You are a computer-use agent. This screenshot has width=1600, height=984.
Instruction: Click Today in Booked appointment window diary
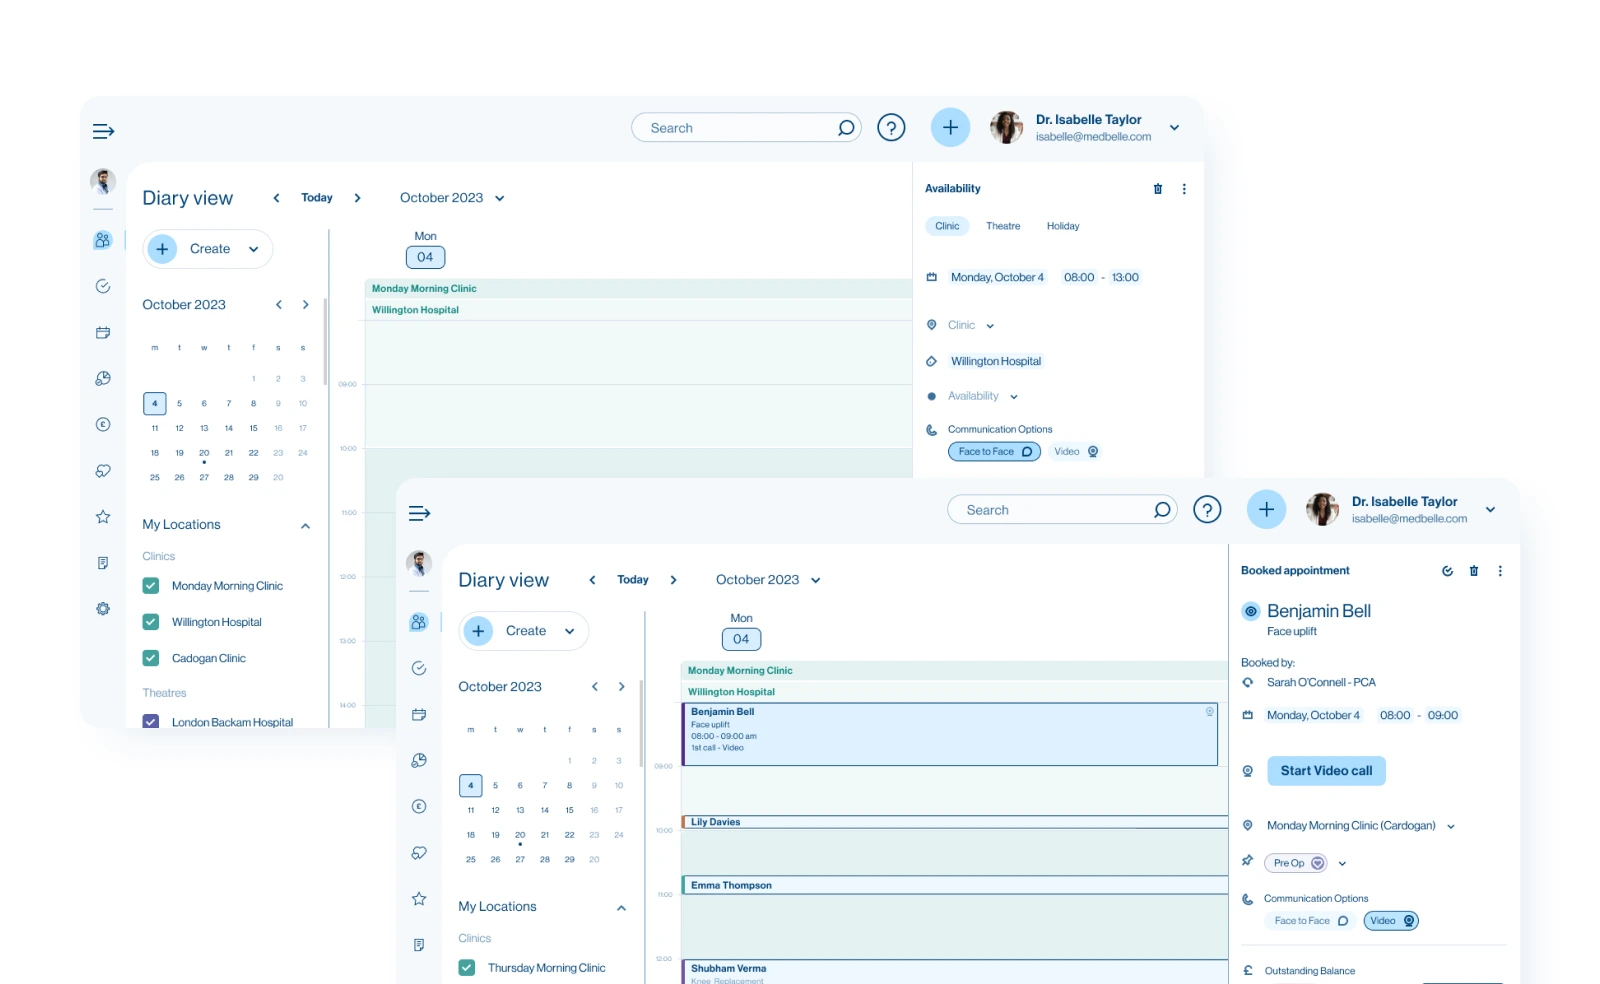(x=633, y=580)
